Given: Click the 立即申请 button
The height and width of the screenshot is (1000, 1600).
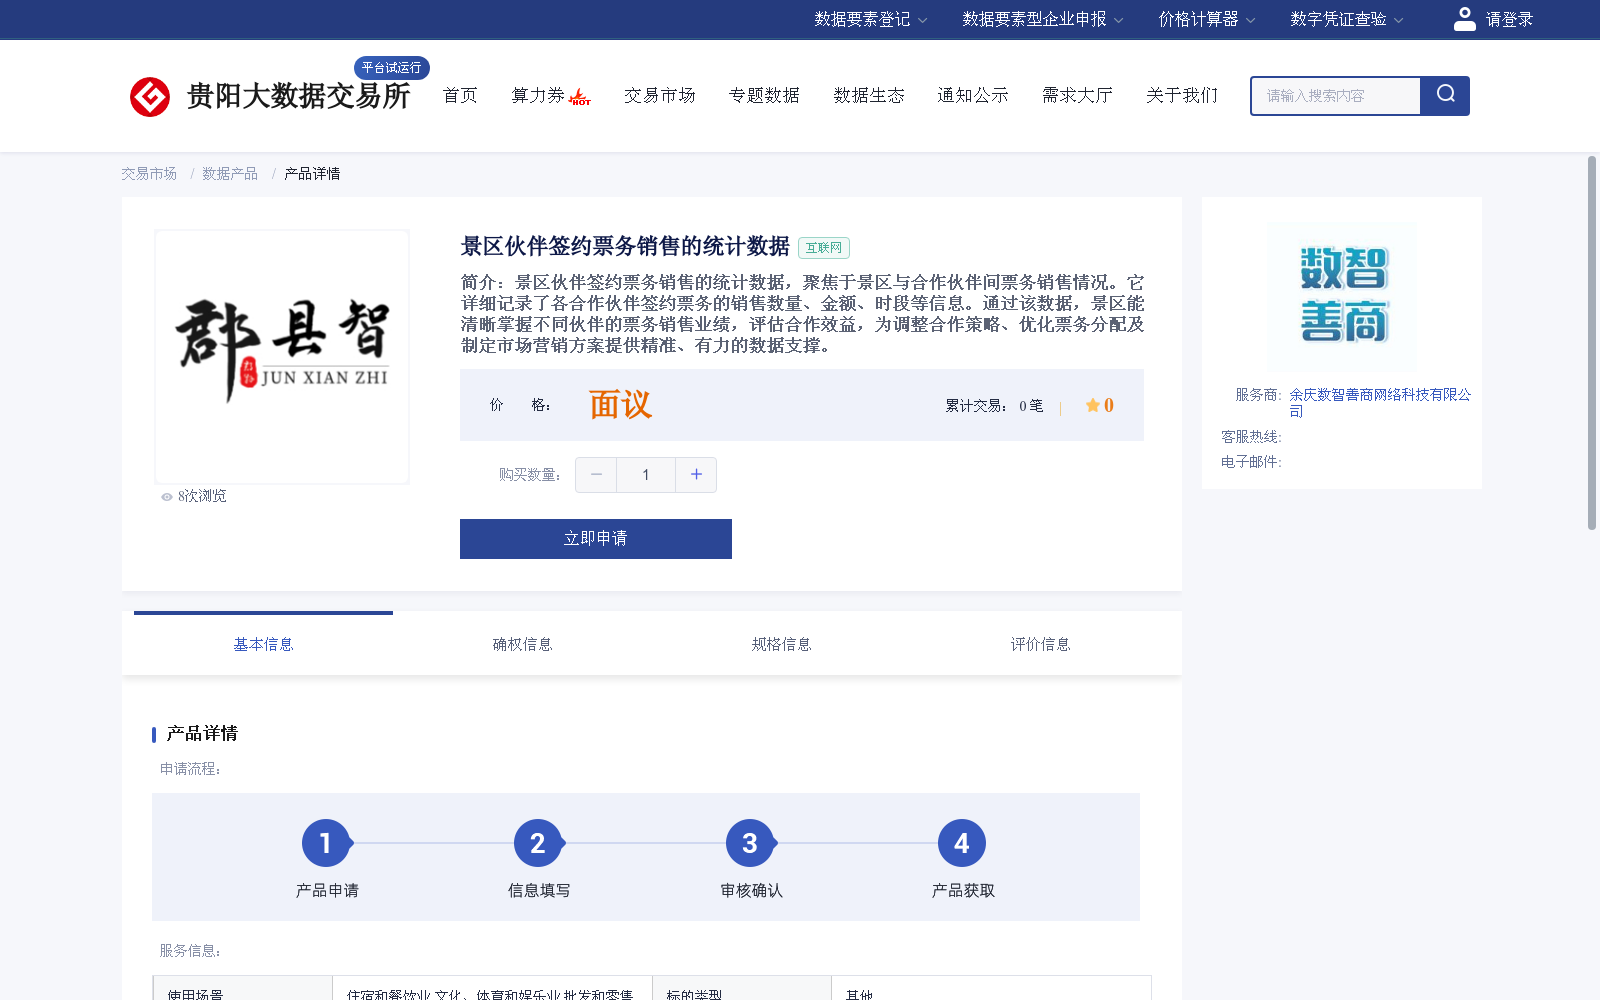Looking at the screenshot, I should click(596, 539).
